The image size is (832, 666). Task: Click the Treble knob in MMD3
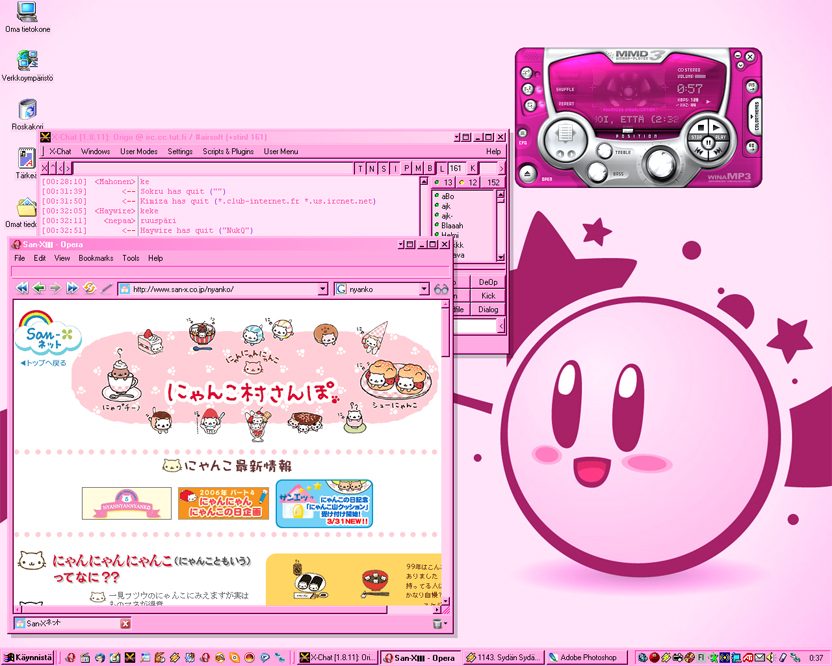pyautogui.click(x=604, y=151)
